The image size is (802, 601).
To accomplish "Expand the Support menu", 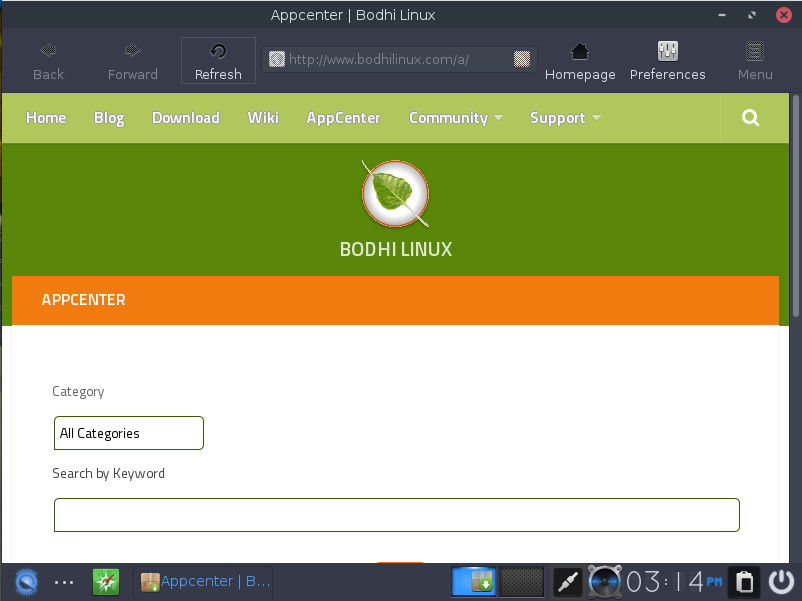I will click(x=565, y=118).
